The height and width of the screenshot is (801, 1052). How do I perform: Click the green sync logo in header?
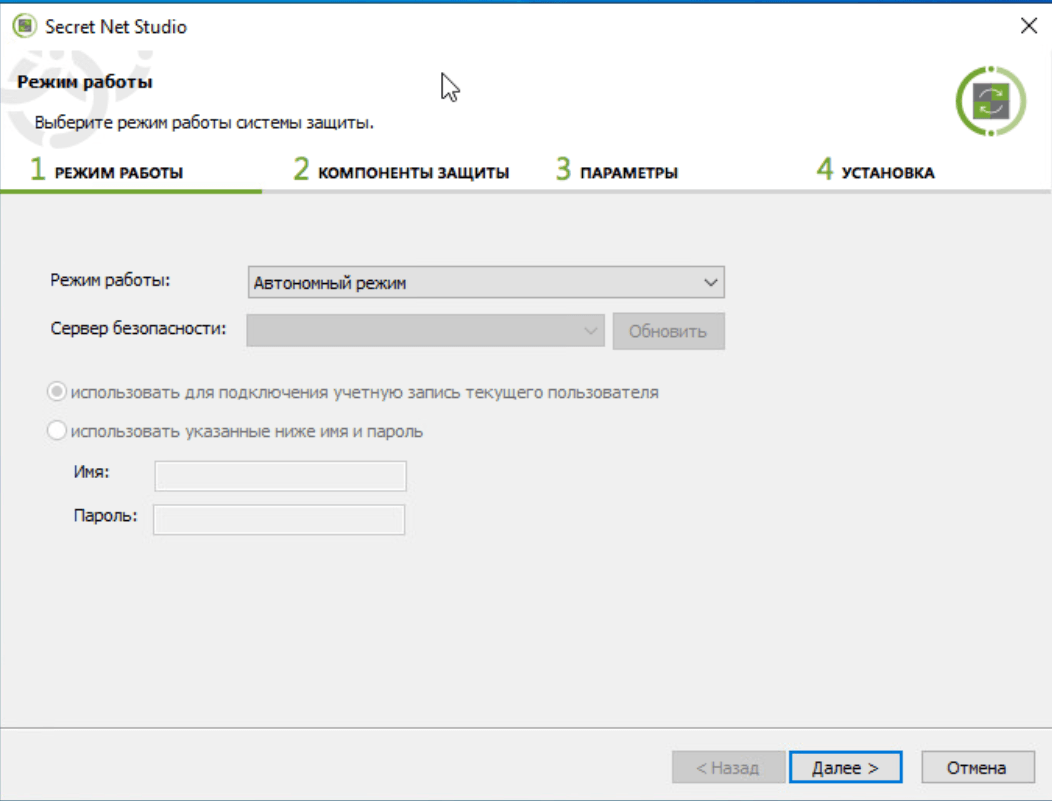tap(990, 101)
